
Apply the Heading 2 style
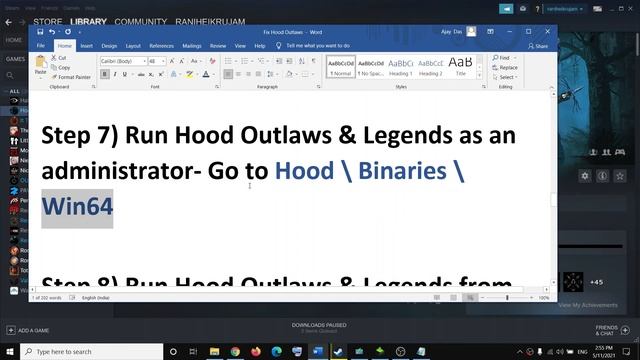point(430,67)
